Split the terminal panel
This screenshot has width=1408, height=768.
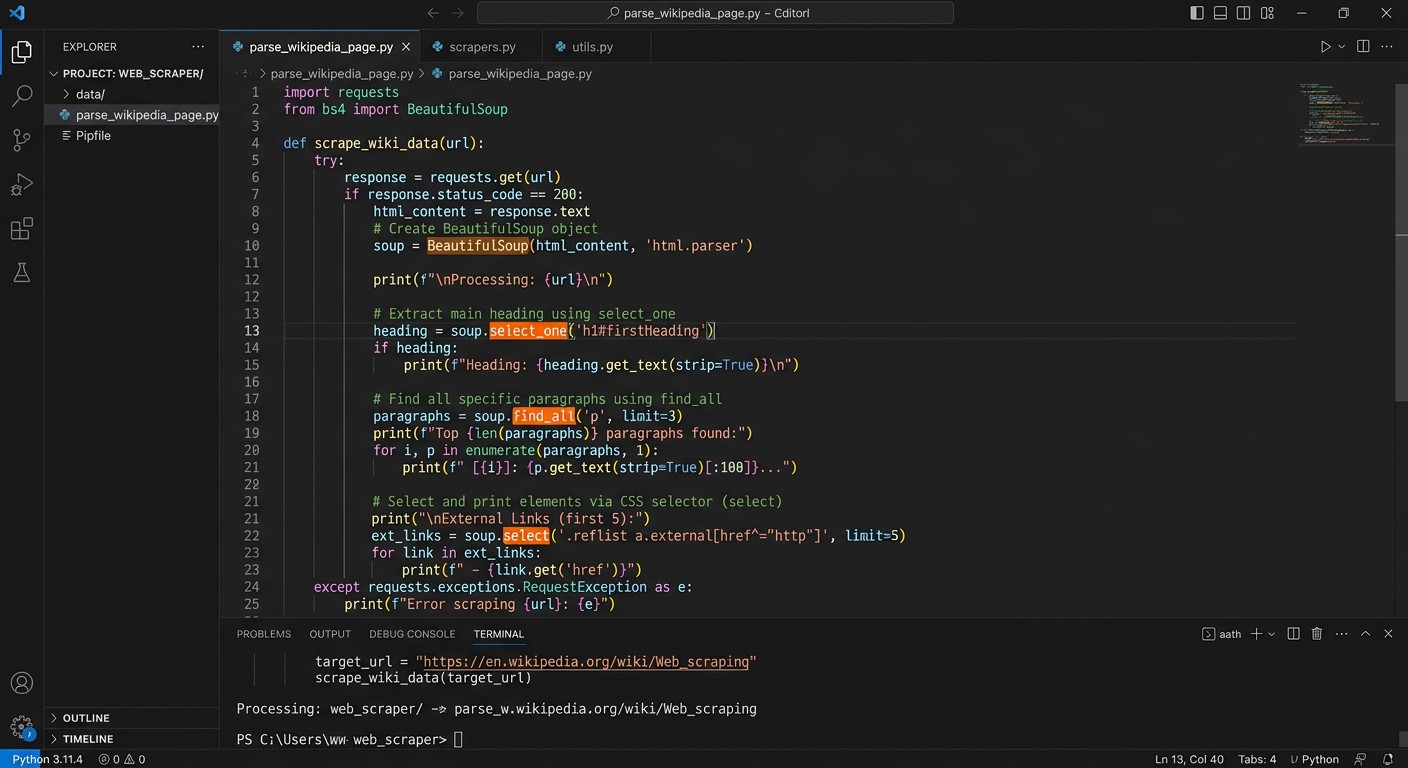click(1293, 634)
